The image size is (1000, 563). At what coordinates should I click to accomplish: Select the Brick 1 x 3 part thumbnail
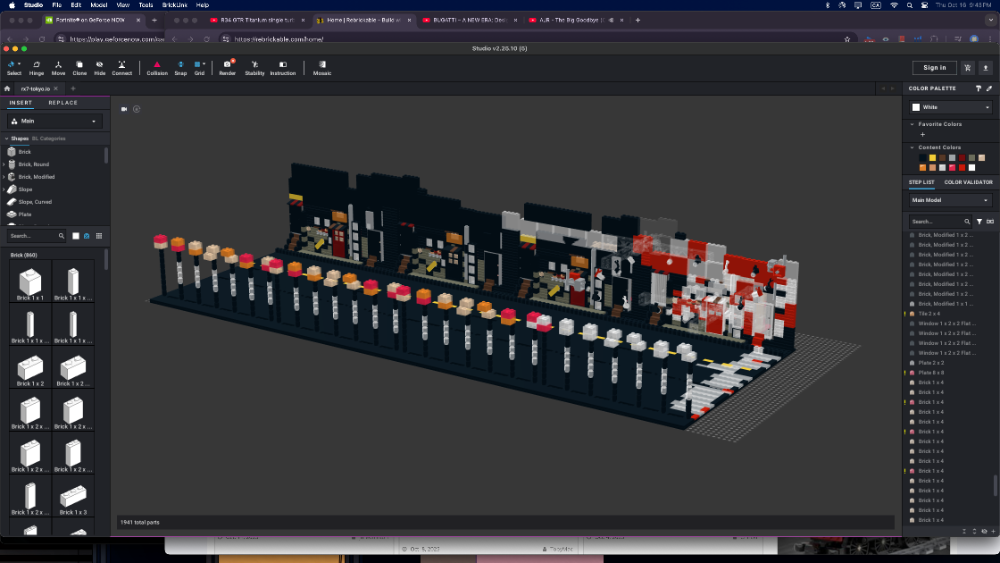tap(73, 496)
